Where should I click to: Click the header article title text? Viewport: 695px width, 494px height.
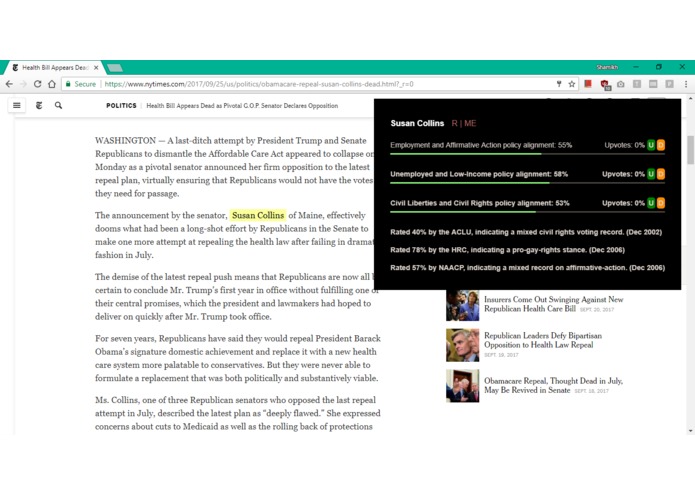click(242, 105)
